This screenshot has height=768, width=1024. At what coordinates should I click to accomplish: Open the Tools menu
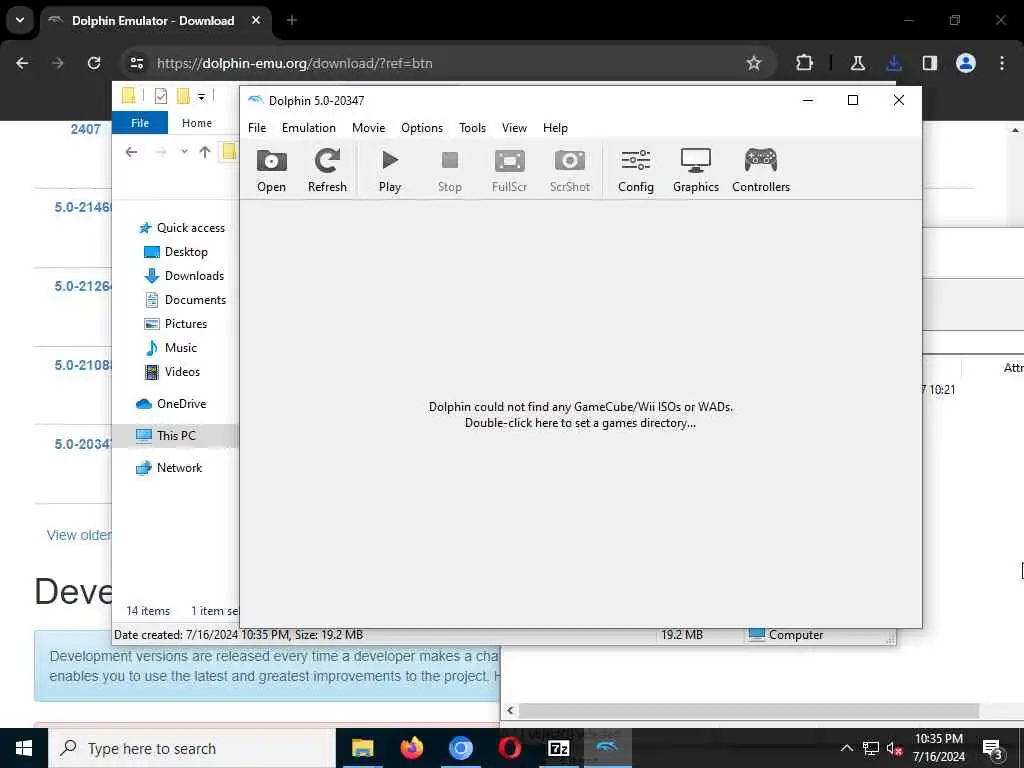coord(472,128)
